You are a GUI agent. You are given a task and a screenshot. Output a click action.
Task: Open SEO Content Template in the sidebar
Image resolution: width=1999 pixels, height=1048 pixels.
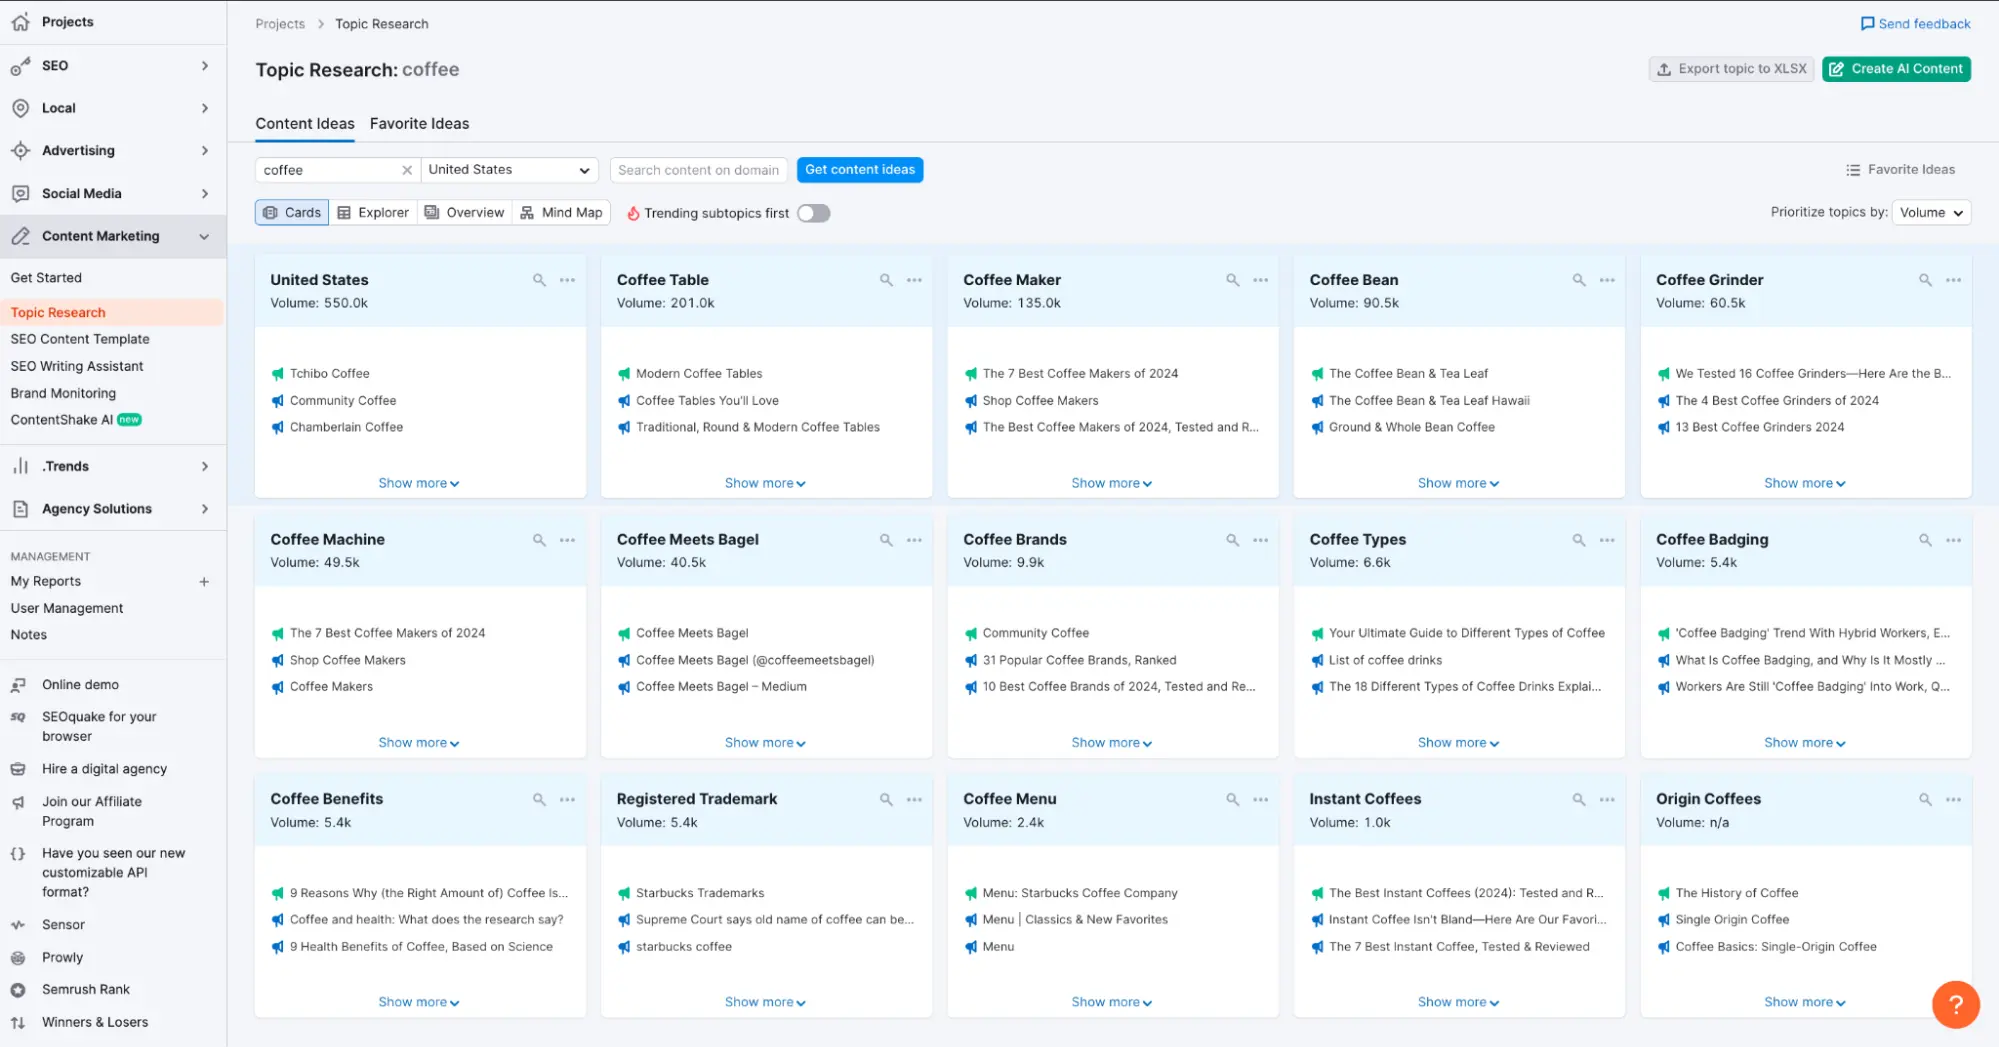click(80, 338)
